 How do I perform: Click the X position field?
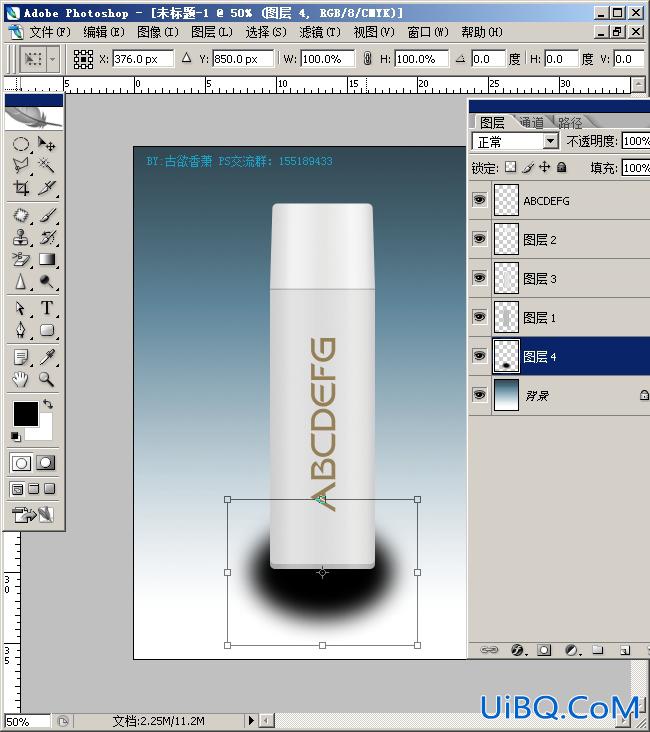pyautogui.click(x=143, y=59)
